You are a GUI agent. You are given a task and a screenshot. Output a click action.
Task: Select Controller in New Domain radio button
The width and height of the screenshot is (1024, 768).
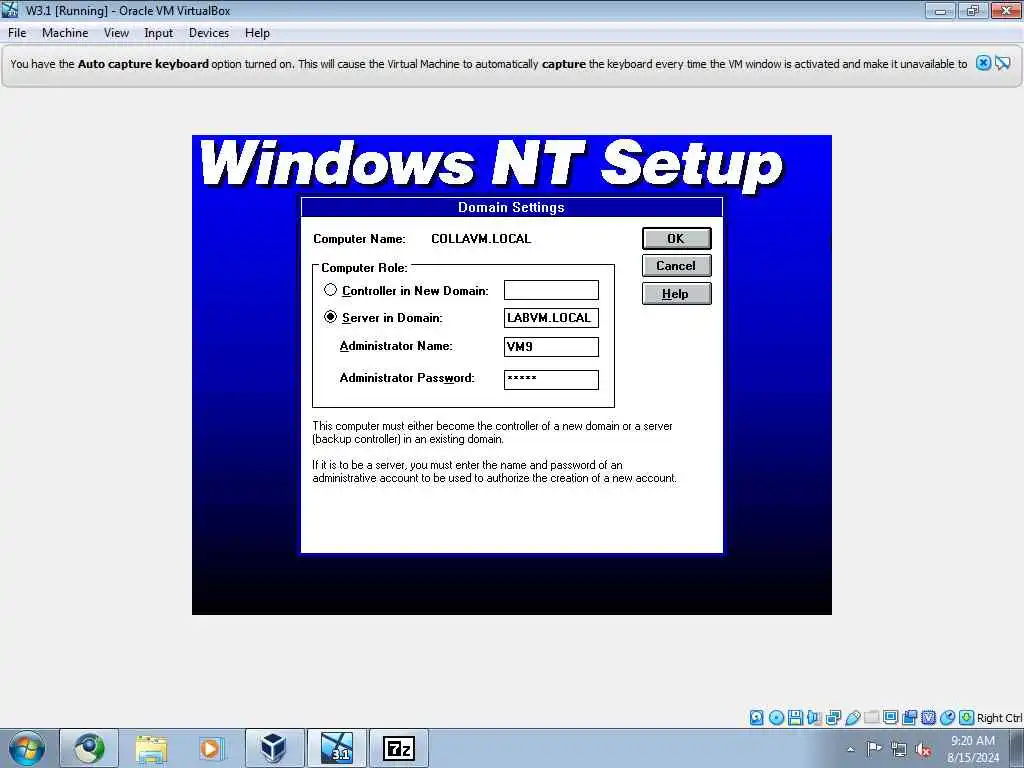(330, 289)
